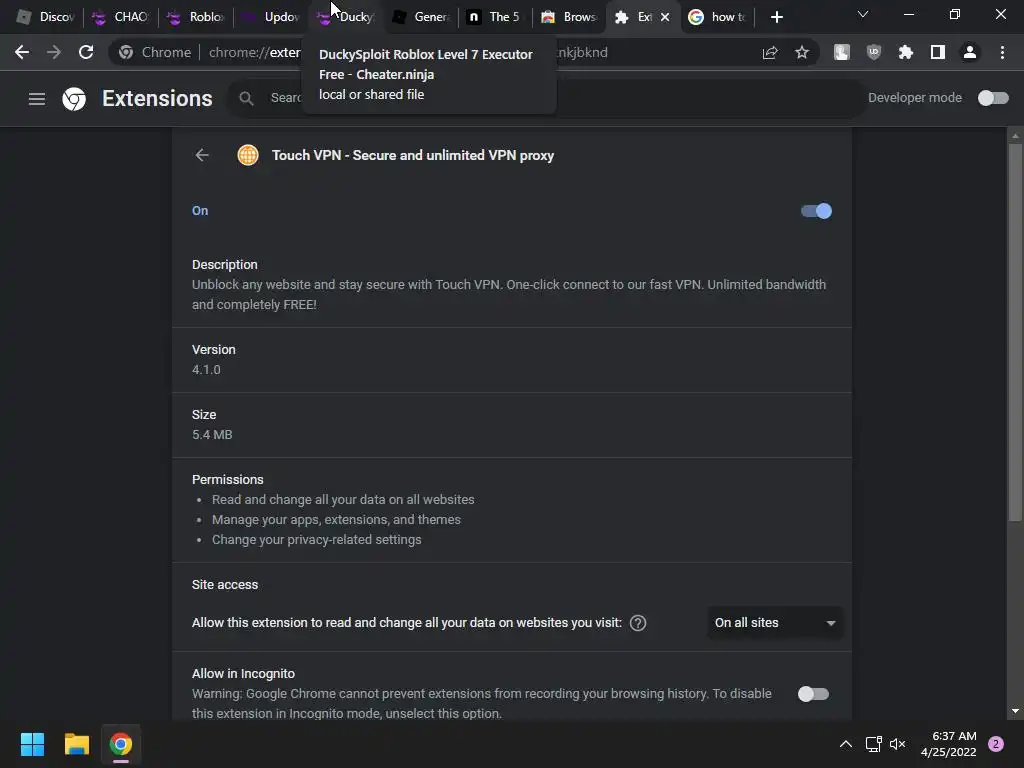This screenshot has width=1024, height=768.
Task: Open Chrome three-dot menu
Action: tap(1002, 52)
